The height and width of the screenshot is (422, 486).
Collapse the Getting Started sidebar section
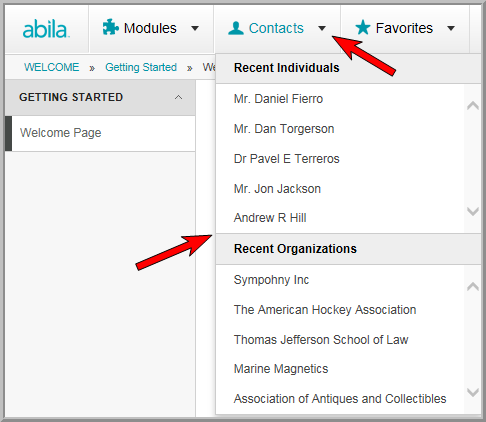178,97
